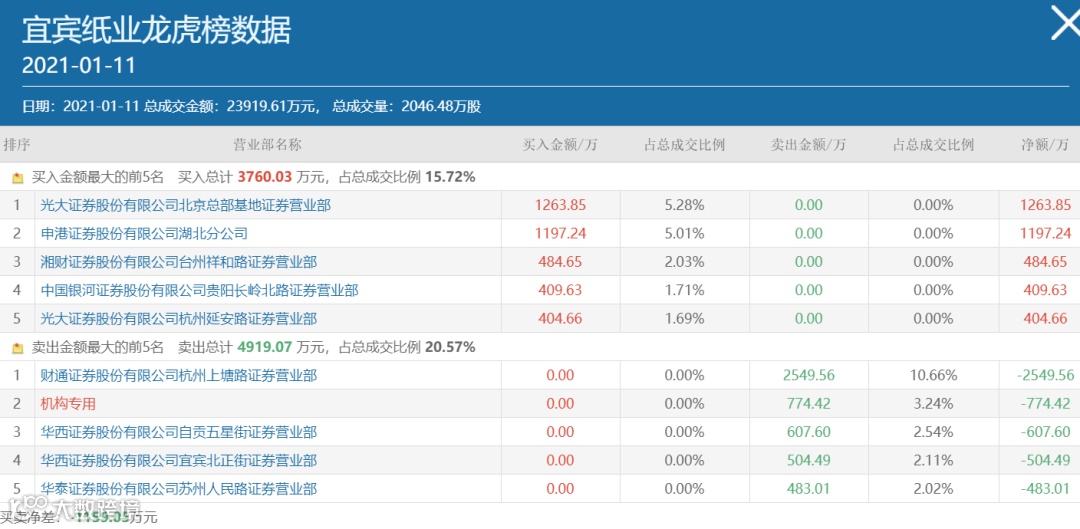Click the 卖出金额/万 column header

click(x=808, y=145)
